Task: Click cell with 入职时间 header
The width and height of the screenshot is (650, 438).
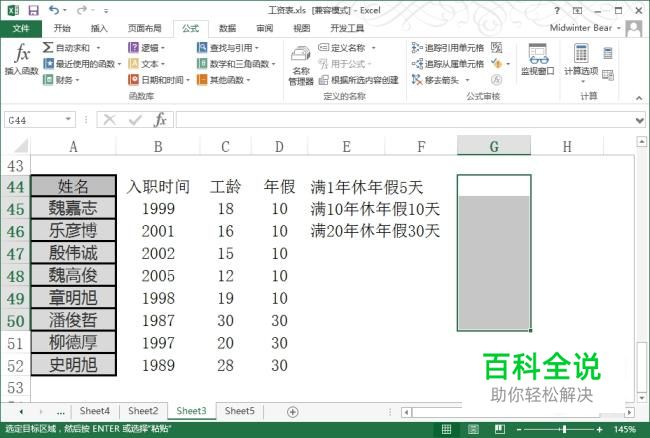Action: (158, 186)
